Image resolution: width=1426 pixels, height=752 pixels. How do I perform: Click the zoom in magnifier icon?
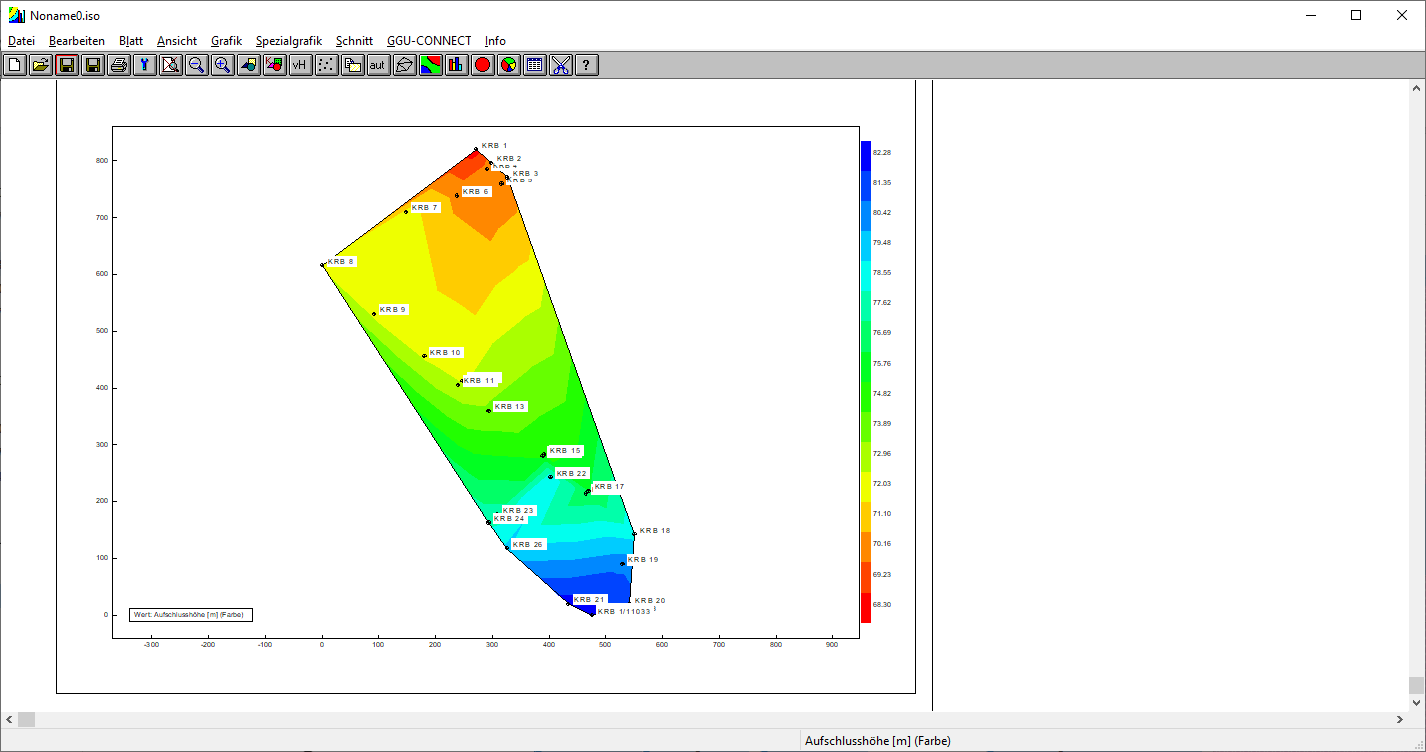[223, 65]
